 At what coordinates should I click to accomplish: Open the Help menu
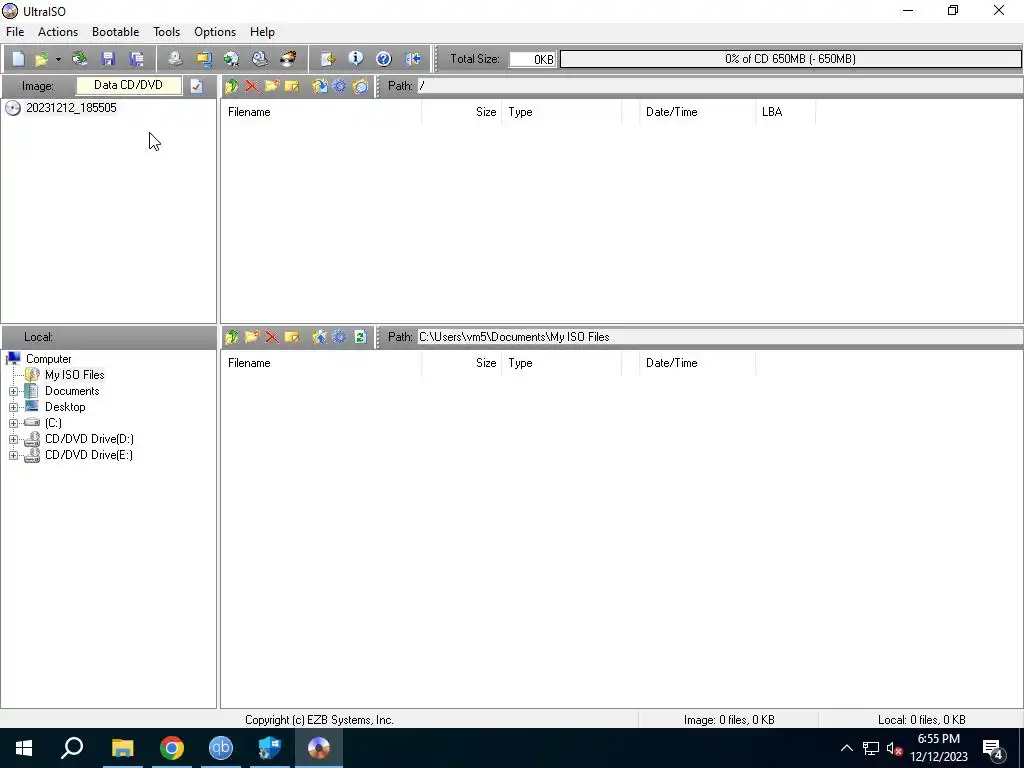tap(263, 32)
